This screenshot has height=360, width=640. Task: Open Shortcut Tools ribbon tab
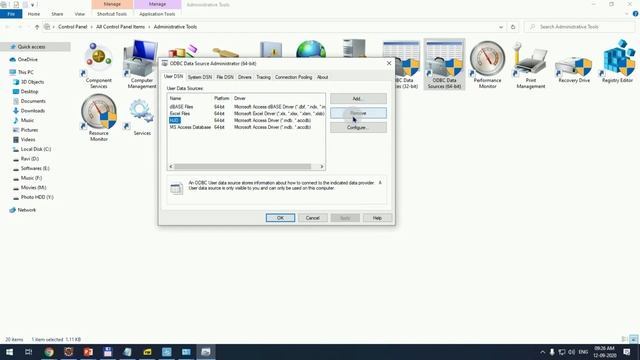(x=112, y=14)
